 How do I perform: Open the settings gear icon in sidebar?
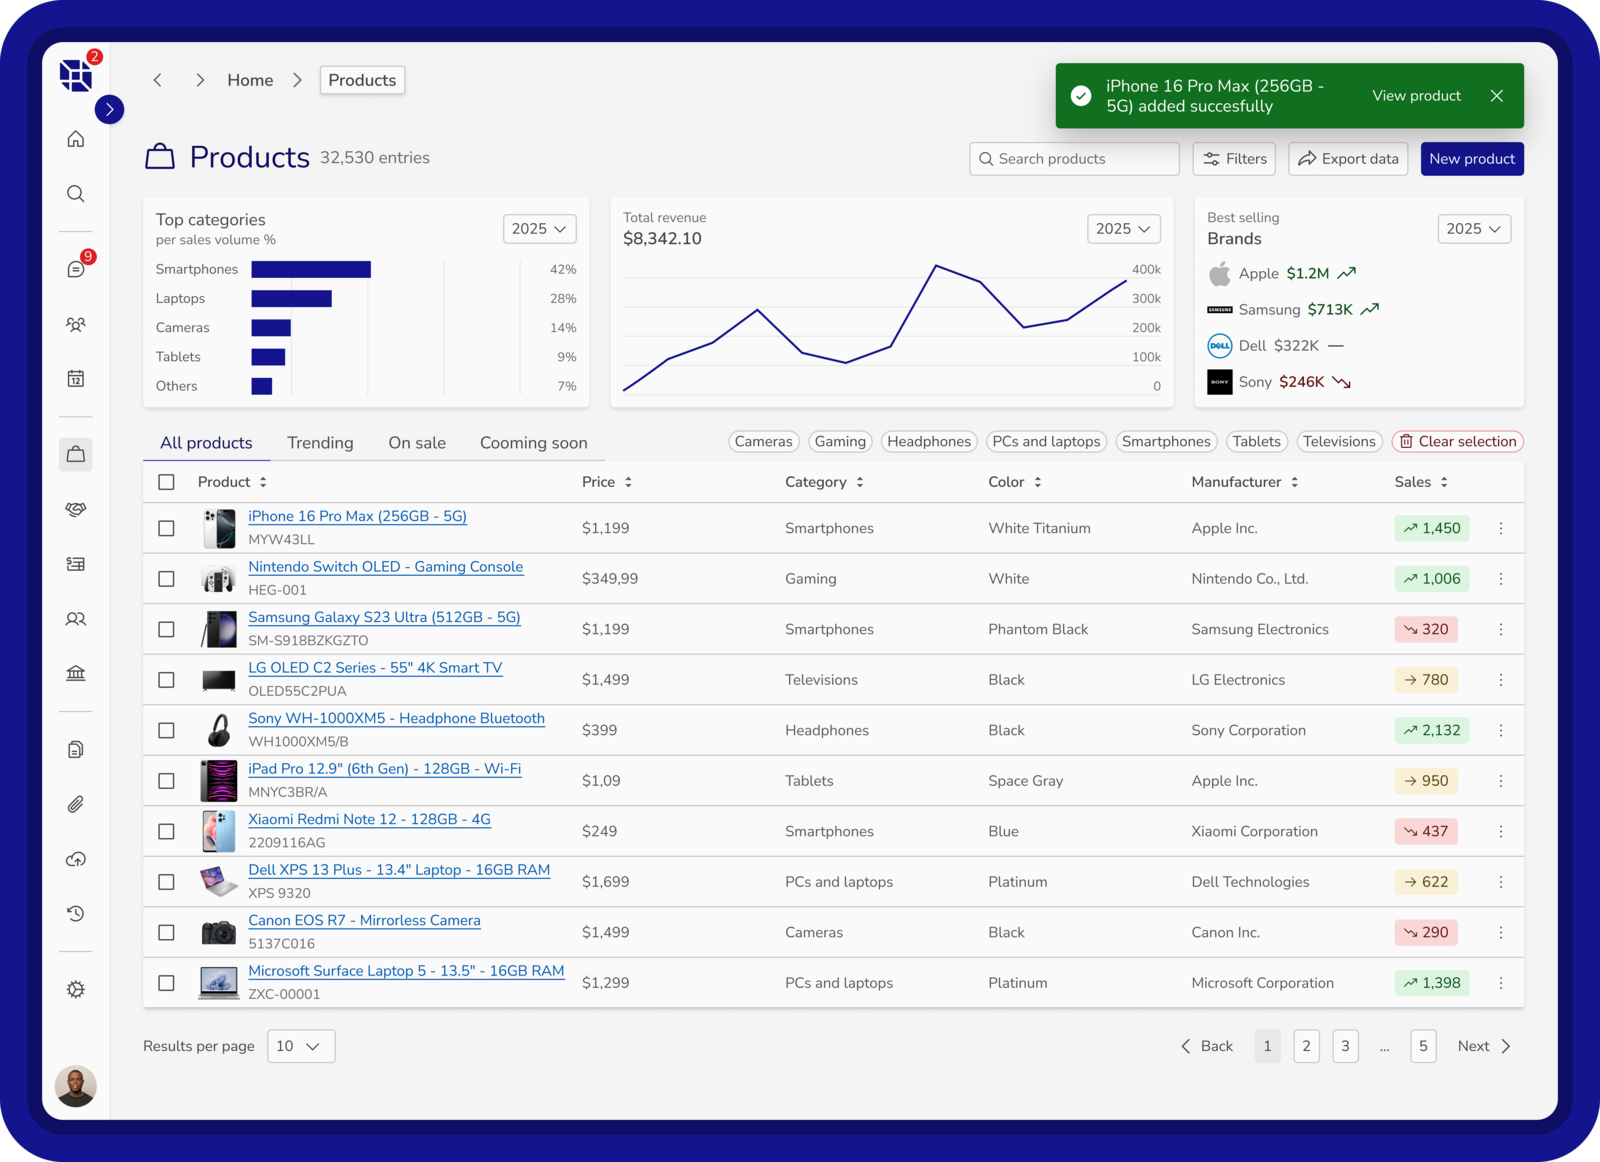click(76, 989)
